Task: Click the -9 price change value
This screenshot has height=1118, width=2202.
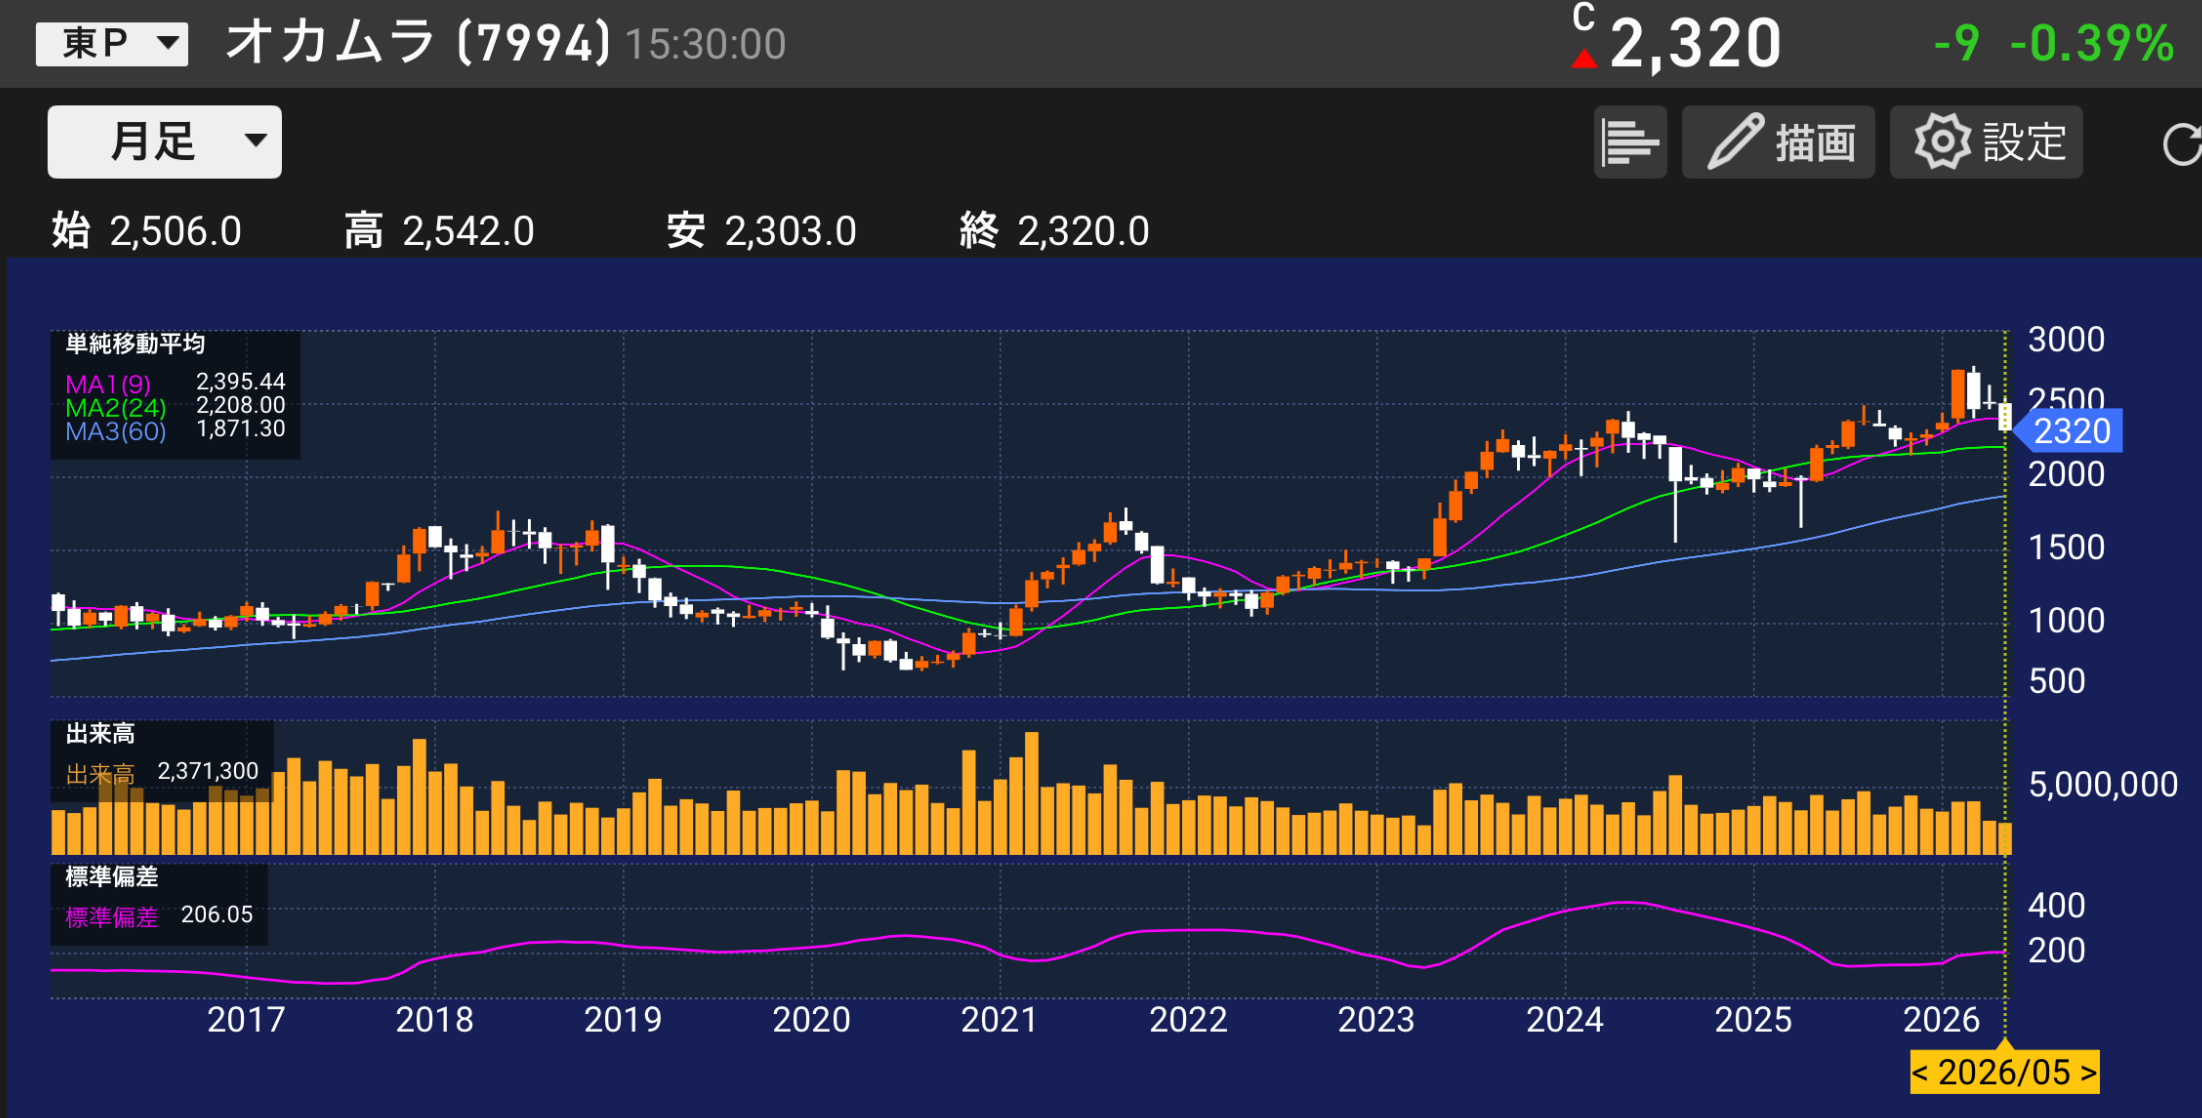Action: (1957, 44)
